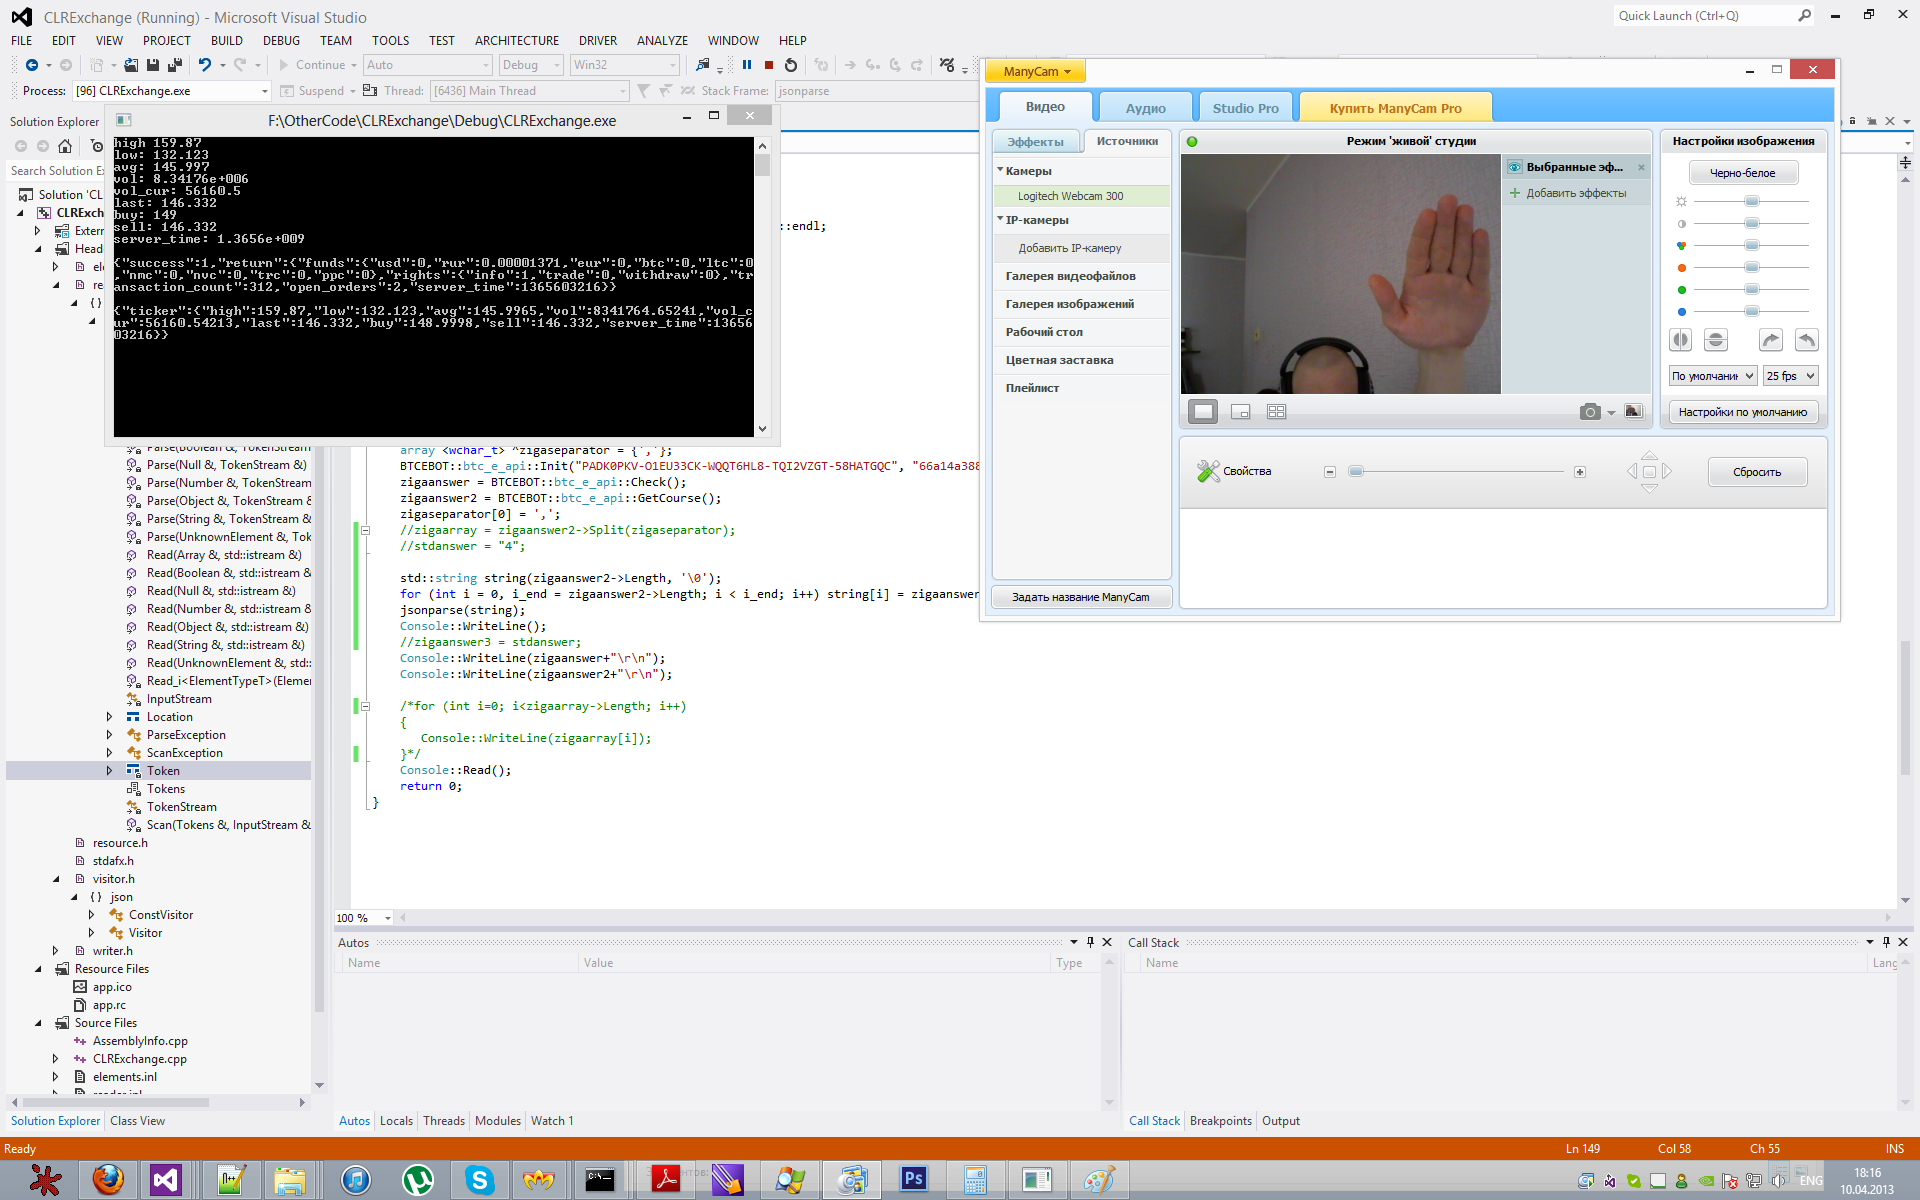
Task: Open the DEBUG menu
Action: pyautogui.click(x=281, y=41)
